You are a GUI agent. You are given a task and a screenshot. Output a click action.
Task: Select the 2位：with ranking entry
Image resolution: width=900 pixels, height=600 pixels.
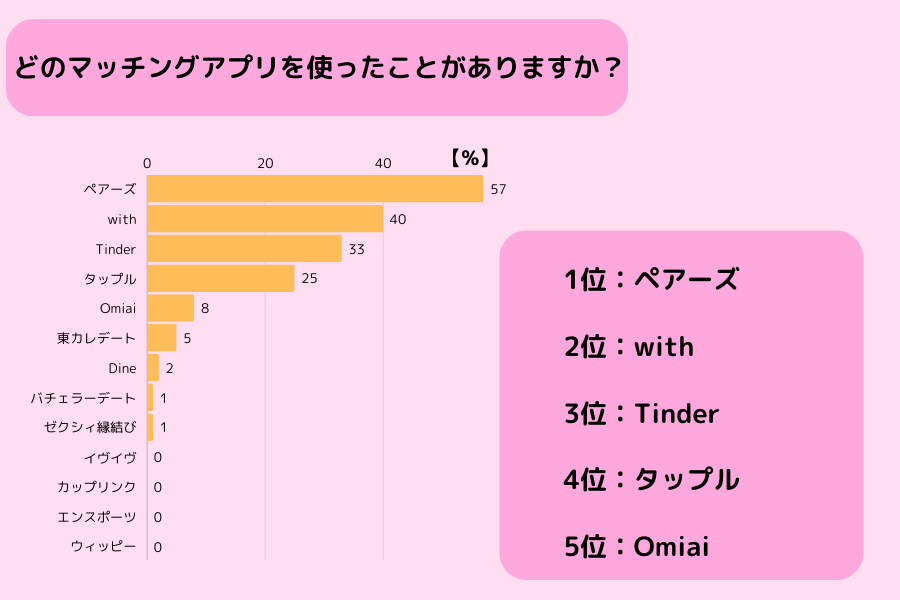(x=629, y=347)
